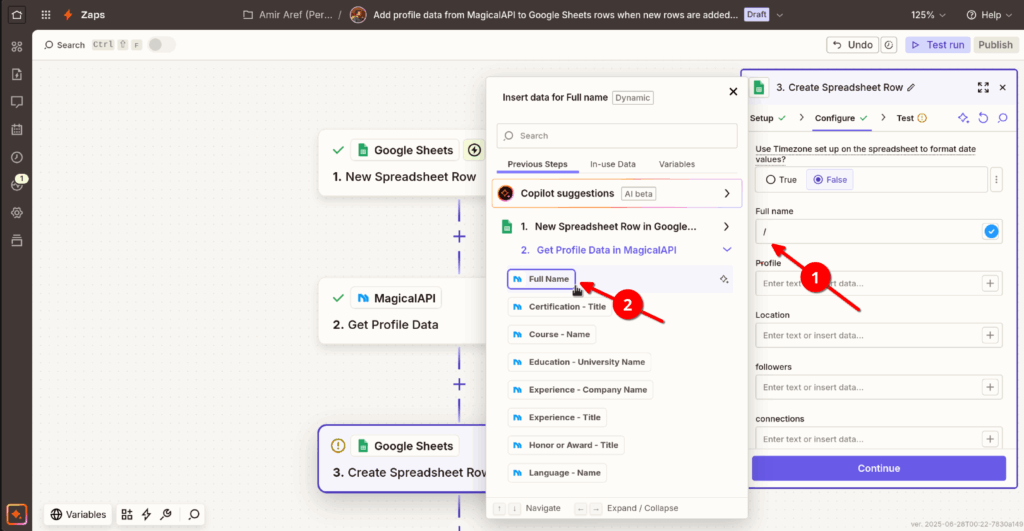Go to the Setup step tab
This screenshot has width=1024, height=531.
768,118
